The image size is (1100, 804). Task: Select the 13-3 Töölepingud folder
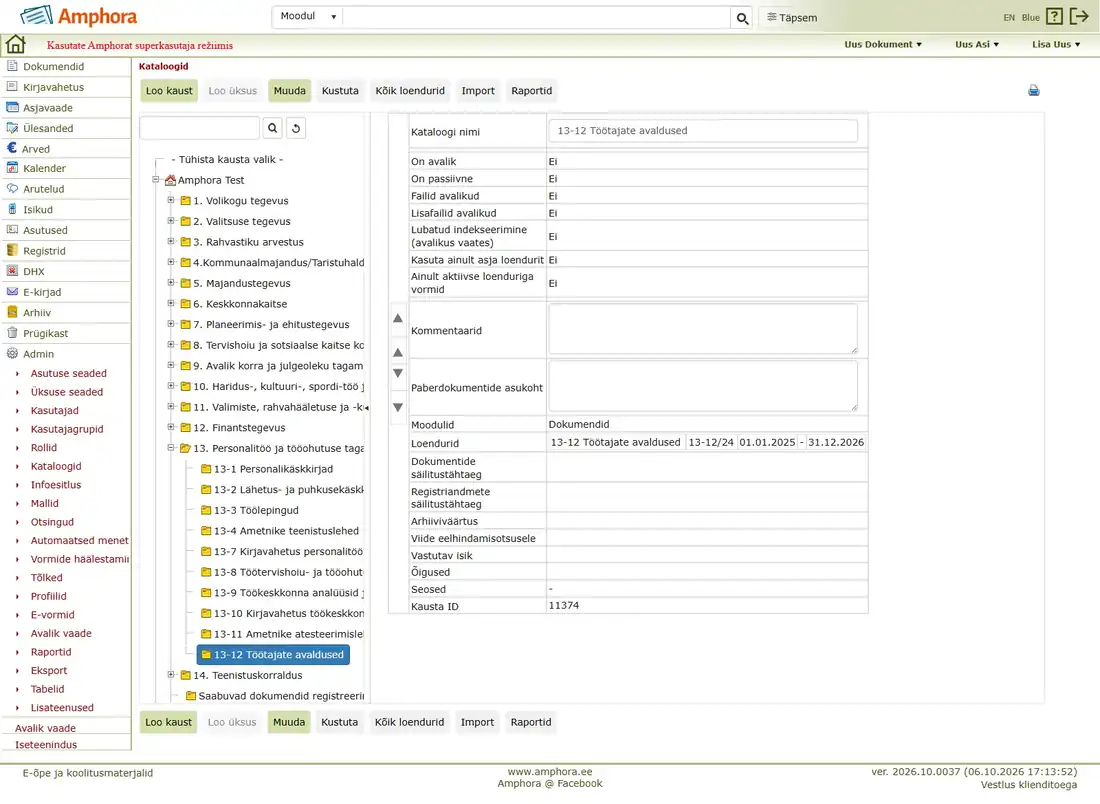tap(256, 510)
